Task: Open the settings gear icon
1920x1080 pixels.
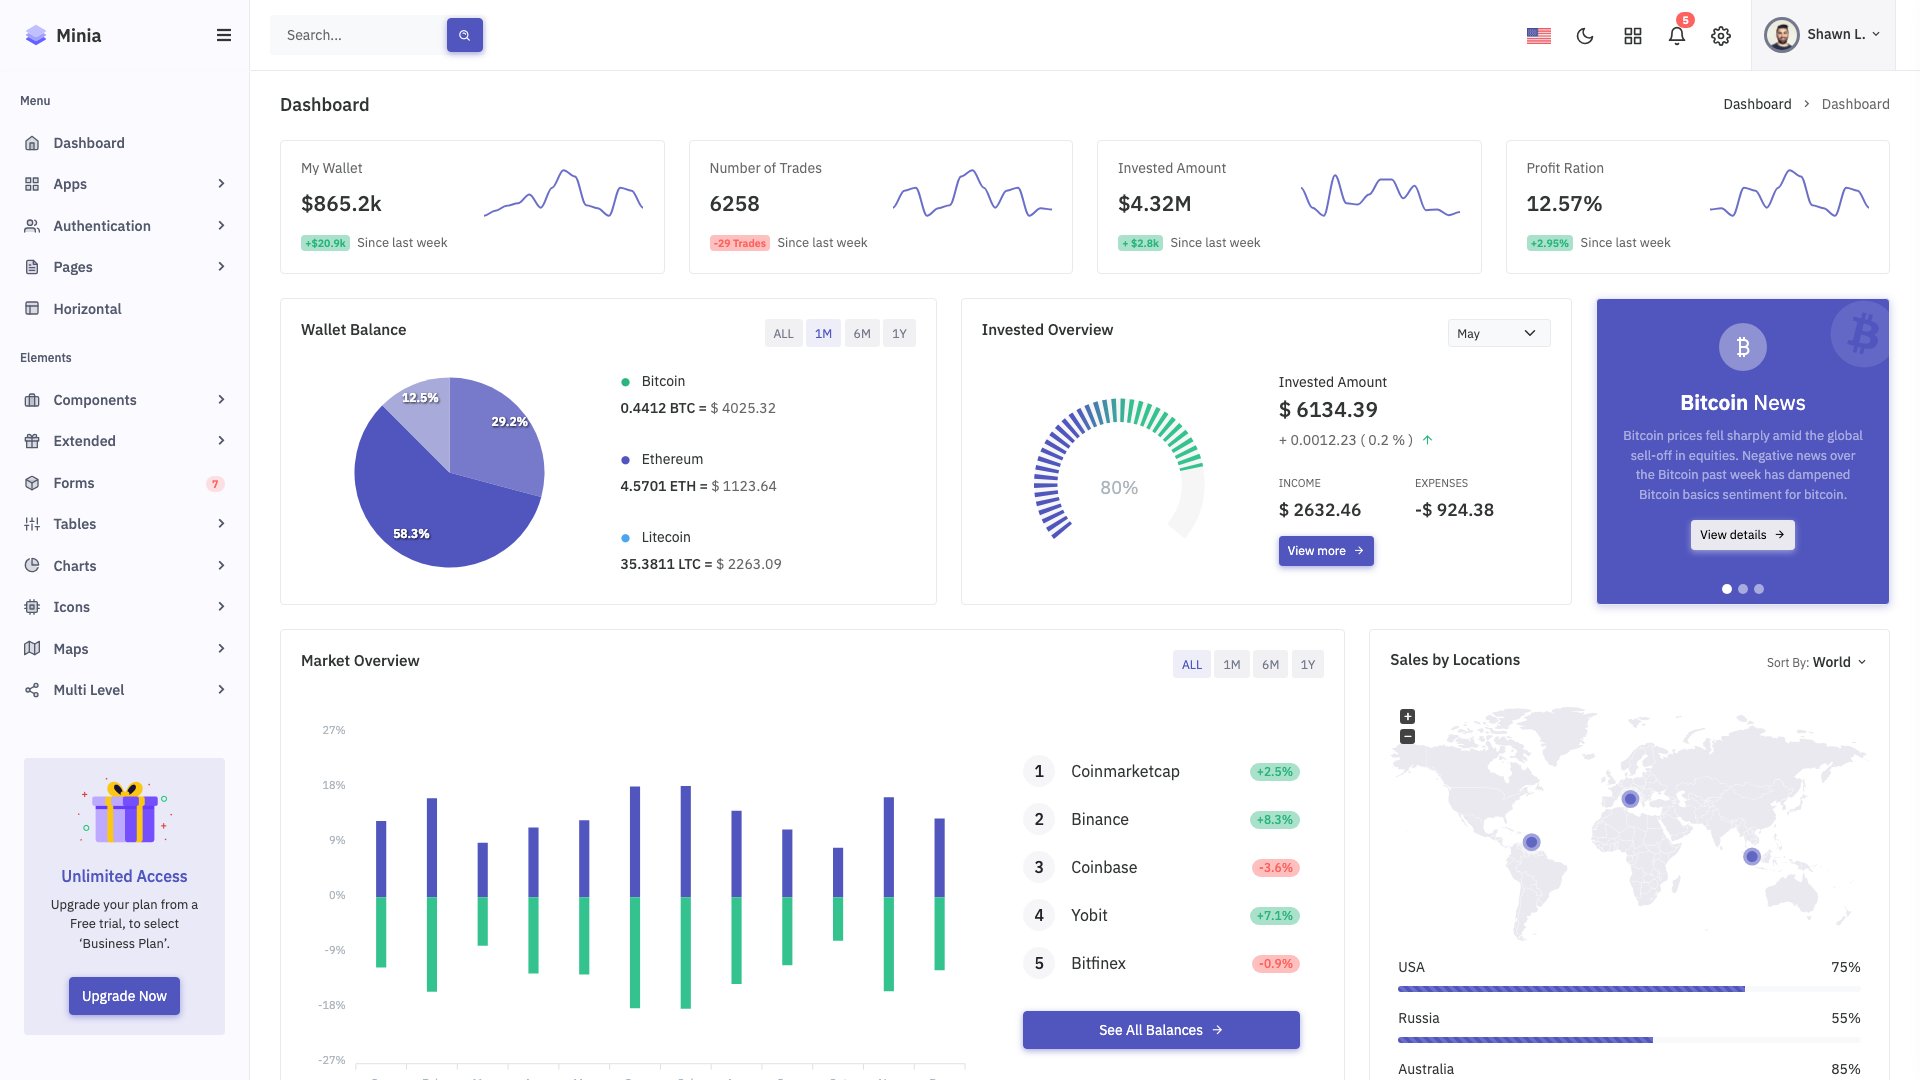Action: [x=1720, y=35]
